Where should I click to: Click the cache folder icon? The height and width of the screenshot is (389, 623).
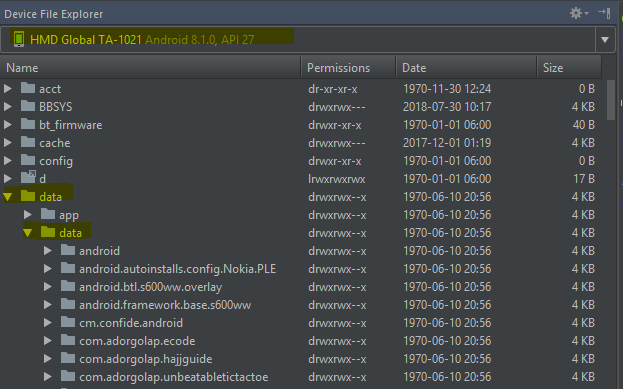point(28,142)
